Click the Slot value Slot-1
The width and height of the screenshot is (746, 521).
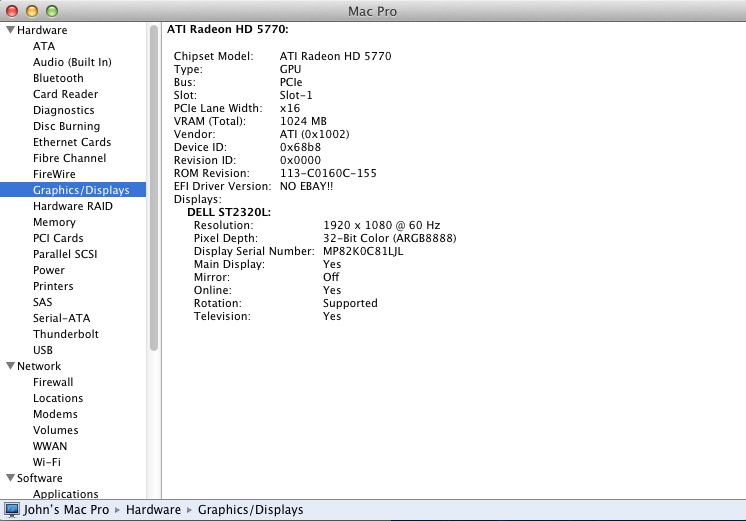pos(296,95)
